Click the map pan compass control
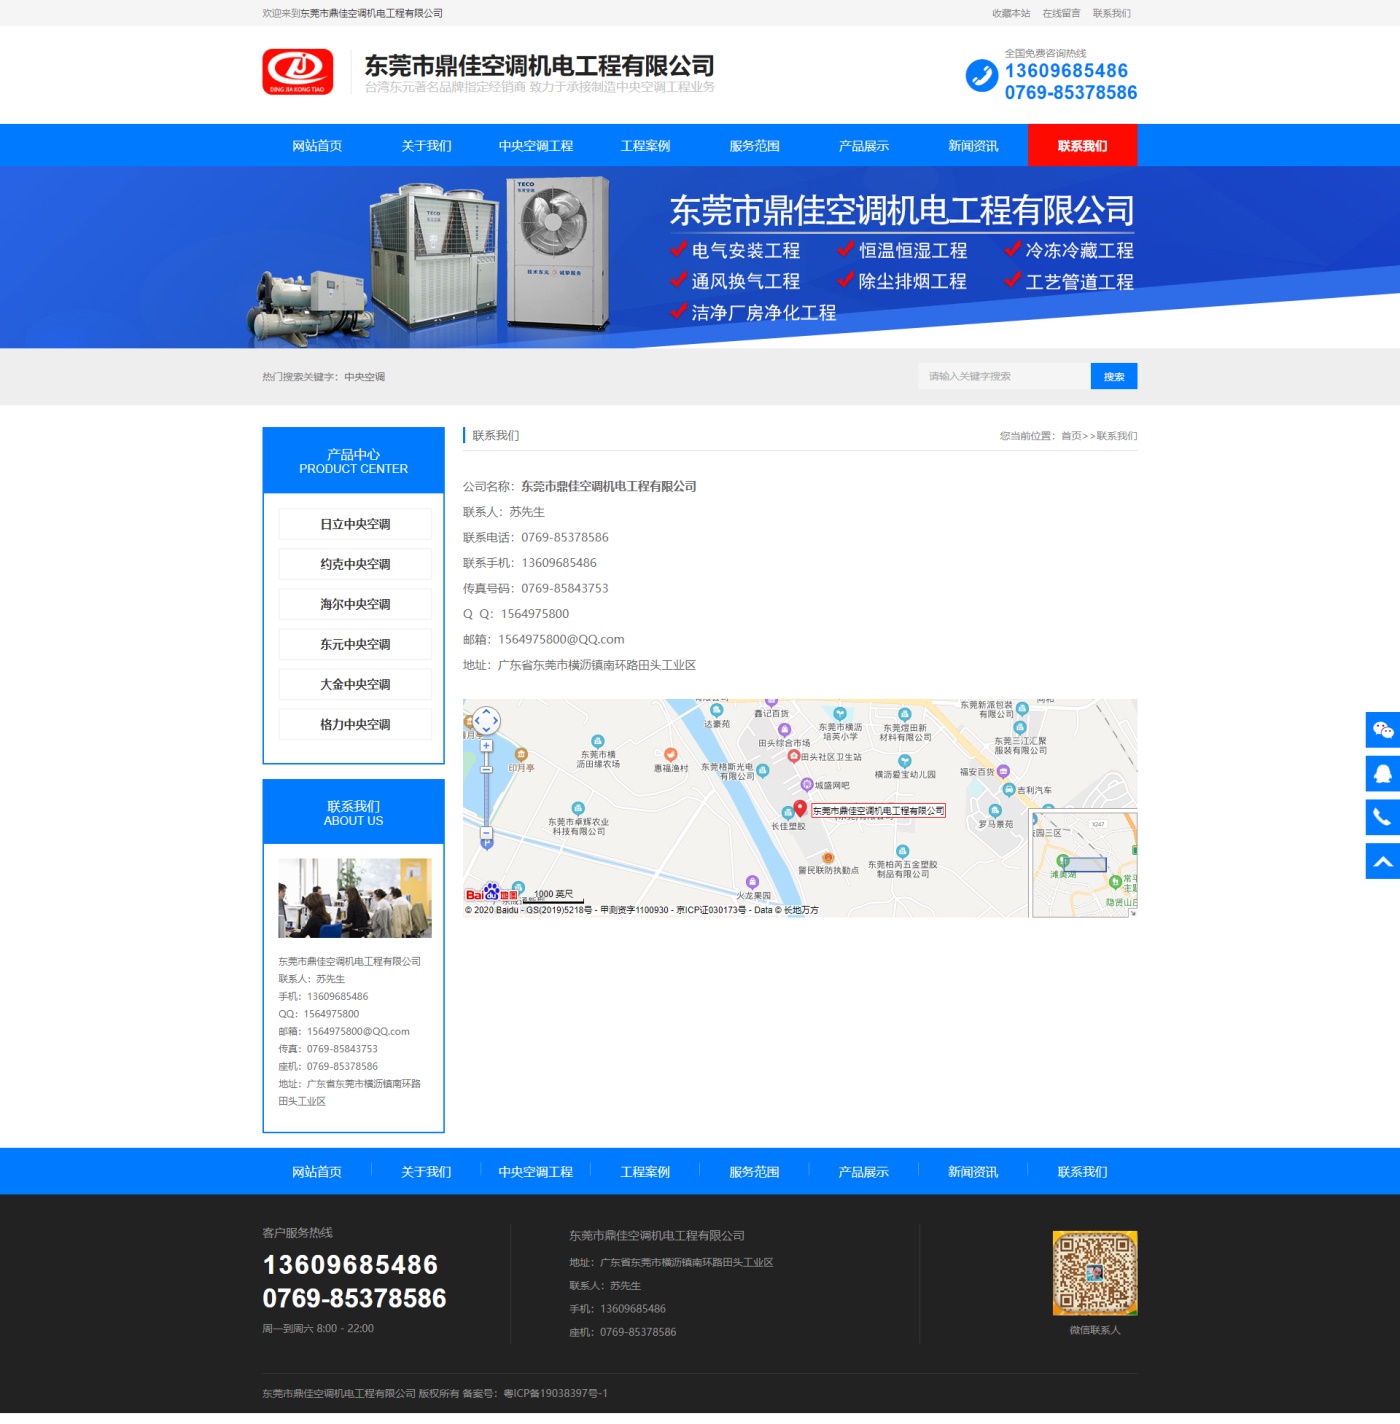The width and height of the screenshot is (1400, 1424). 486,720
